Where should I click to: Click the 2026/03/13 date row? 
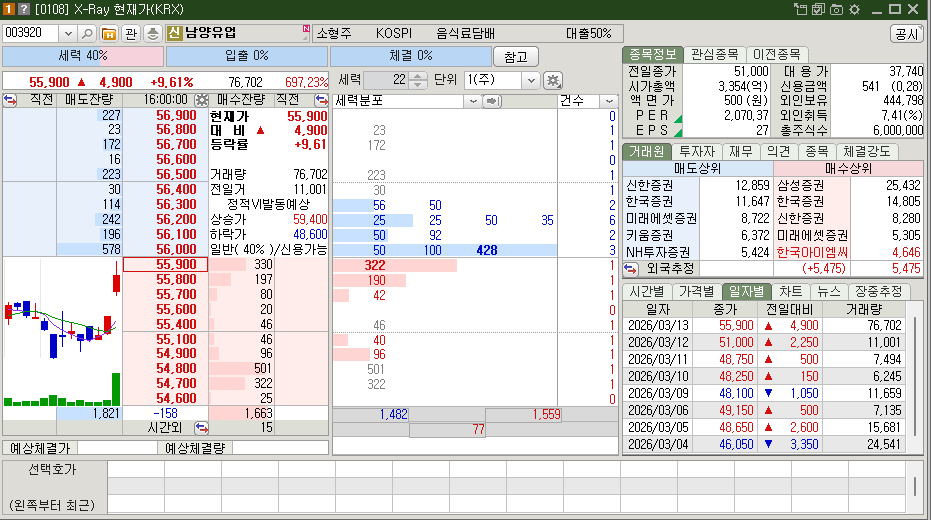click(765, 325)
